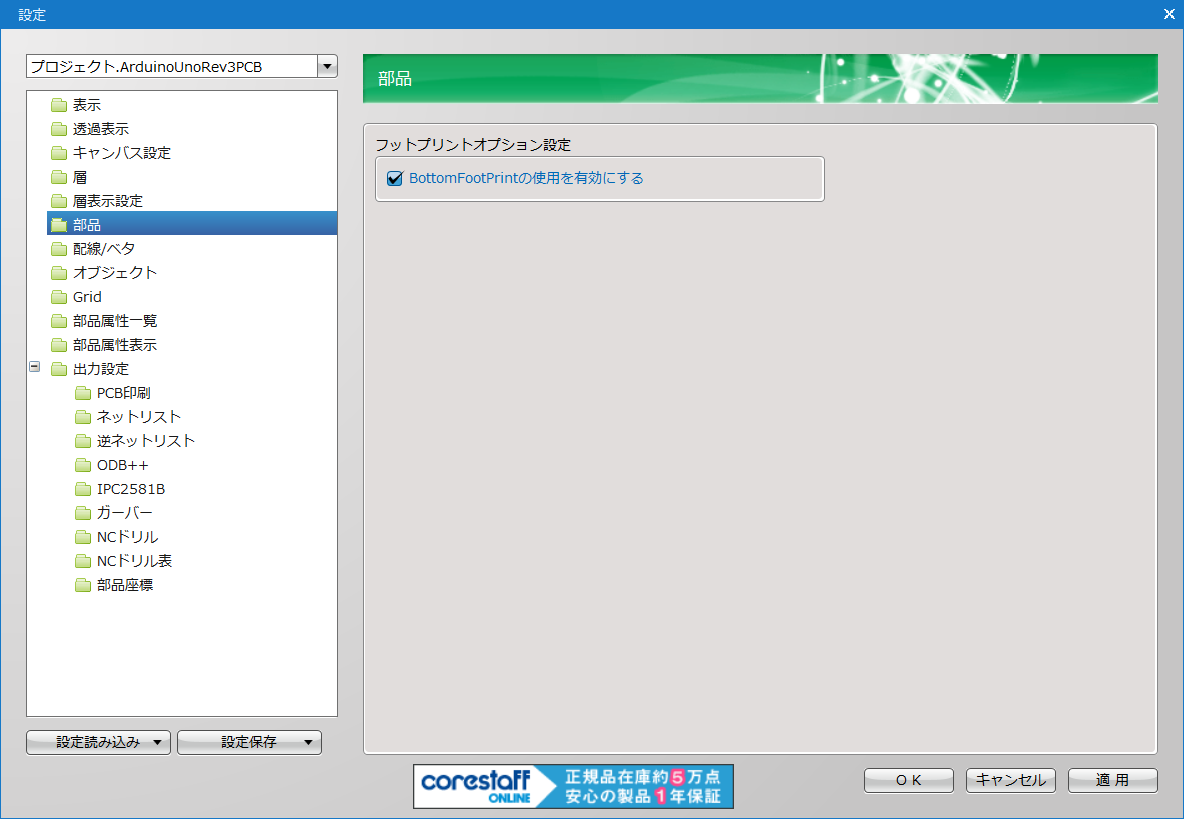Click the folder icon beside 配線/ベタ

59,249
